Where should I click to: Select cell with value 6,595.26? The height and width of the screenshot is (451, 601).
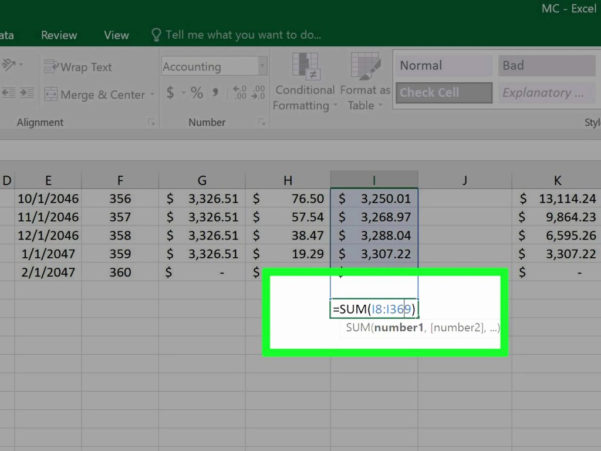(557, 235)
